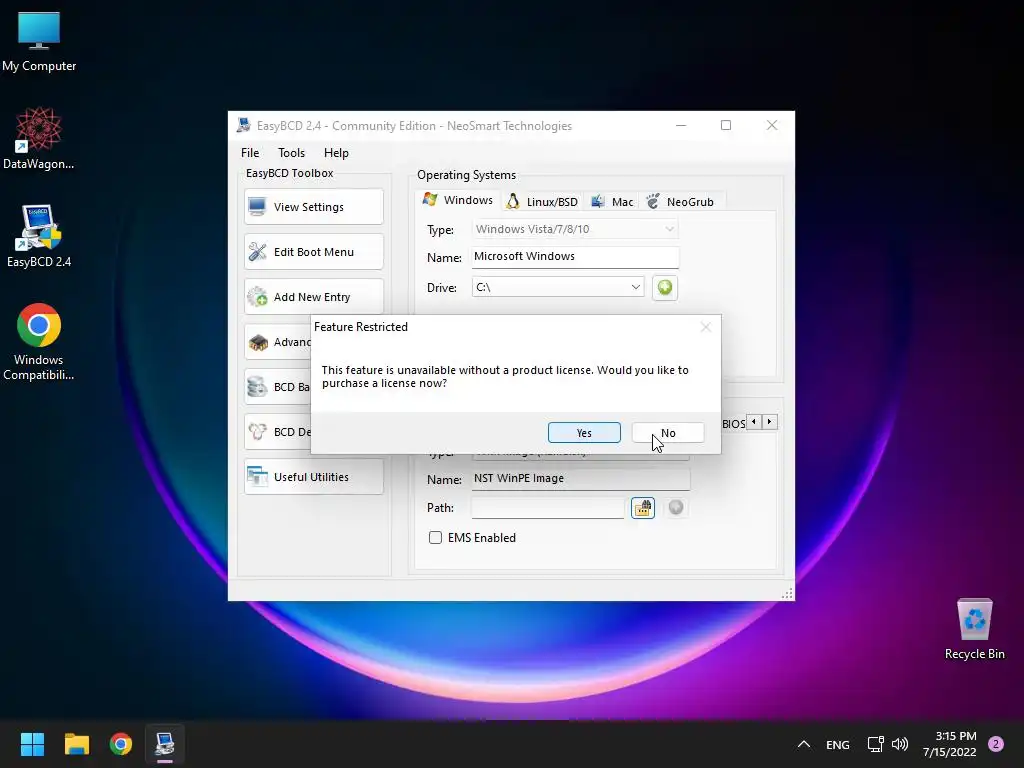Switch to EasyBCD taskbar icon
The image size is (1024, 768).
coord(165,744)
